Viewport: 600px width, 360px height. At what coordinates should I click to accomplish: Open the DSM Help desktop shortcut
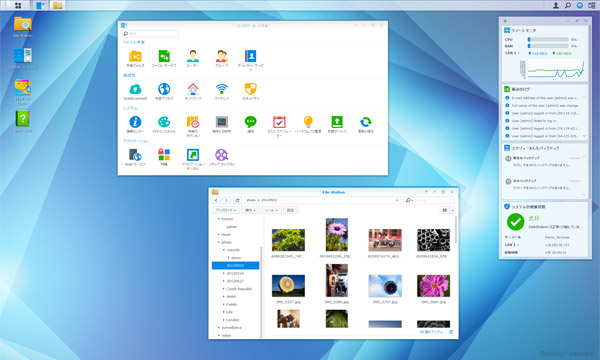23,121
